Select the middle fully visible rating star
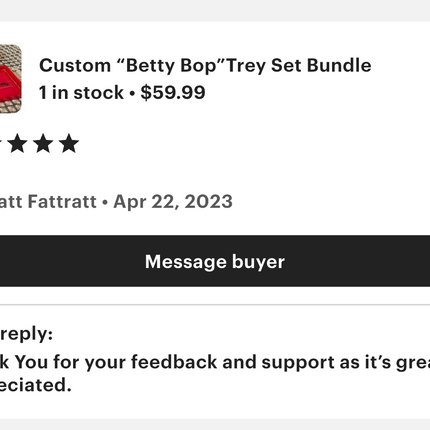The height and width of the screenshot is (430, 430). pos(43,144)
